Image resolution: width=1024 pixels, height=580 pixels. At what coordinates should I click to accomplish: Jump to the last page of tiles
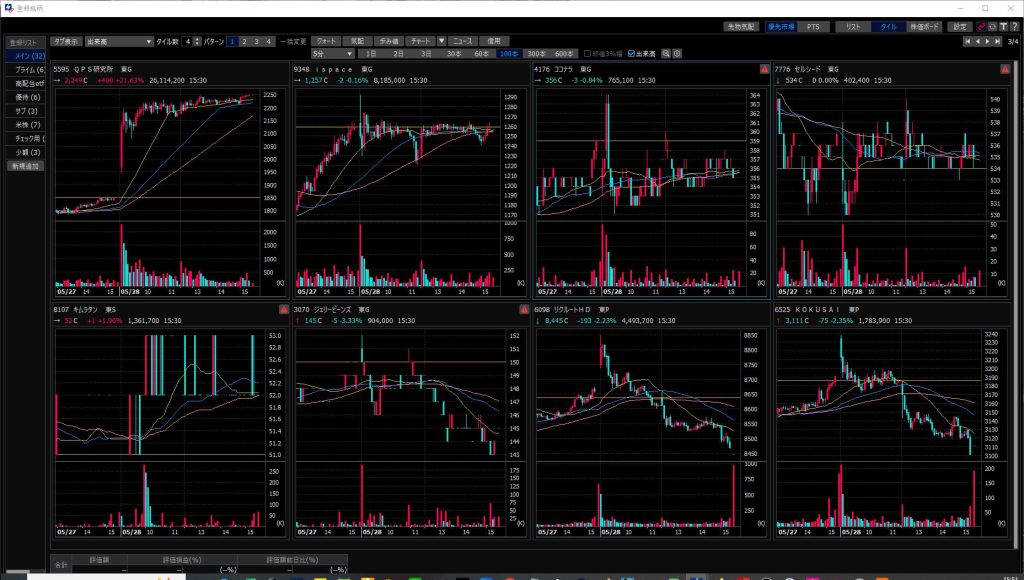997,41
